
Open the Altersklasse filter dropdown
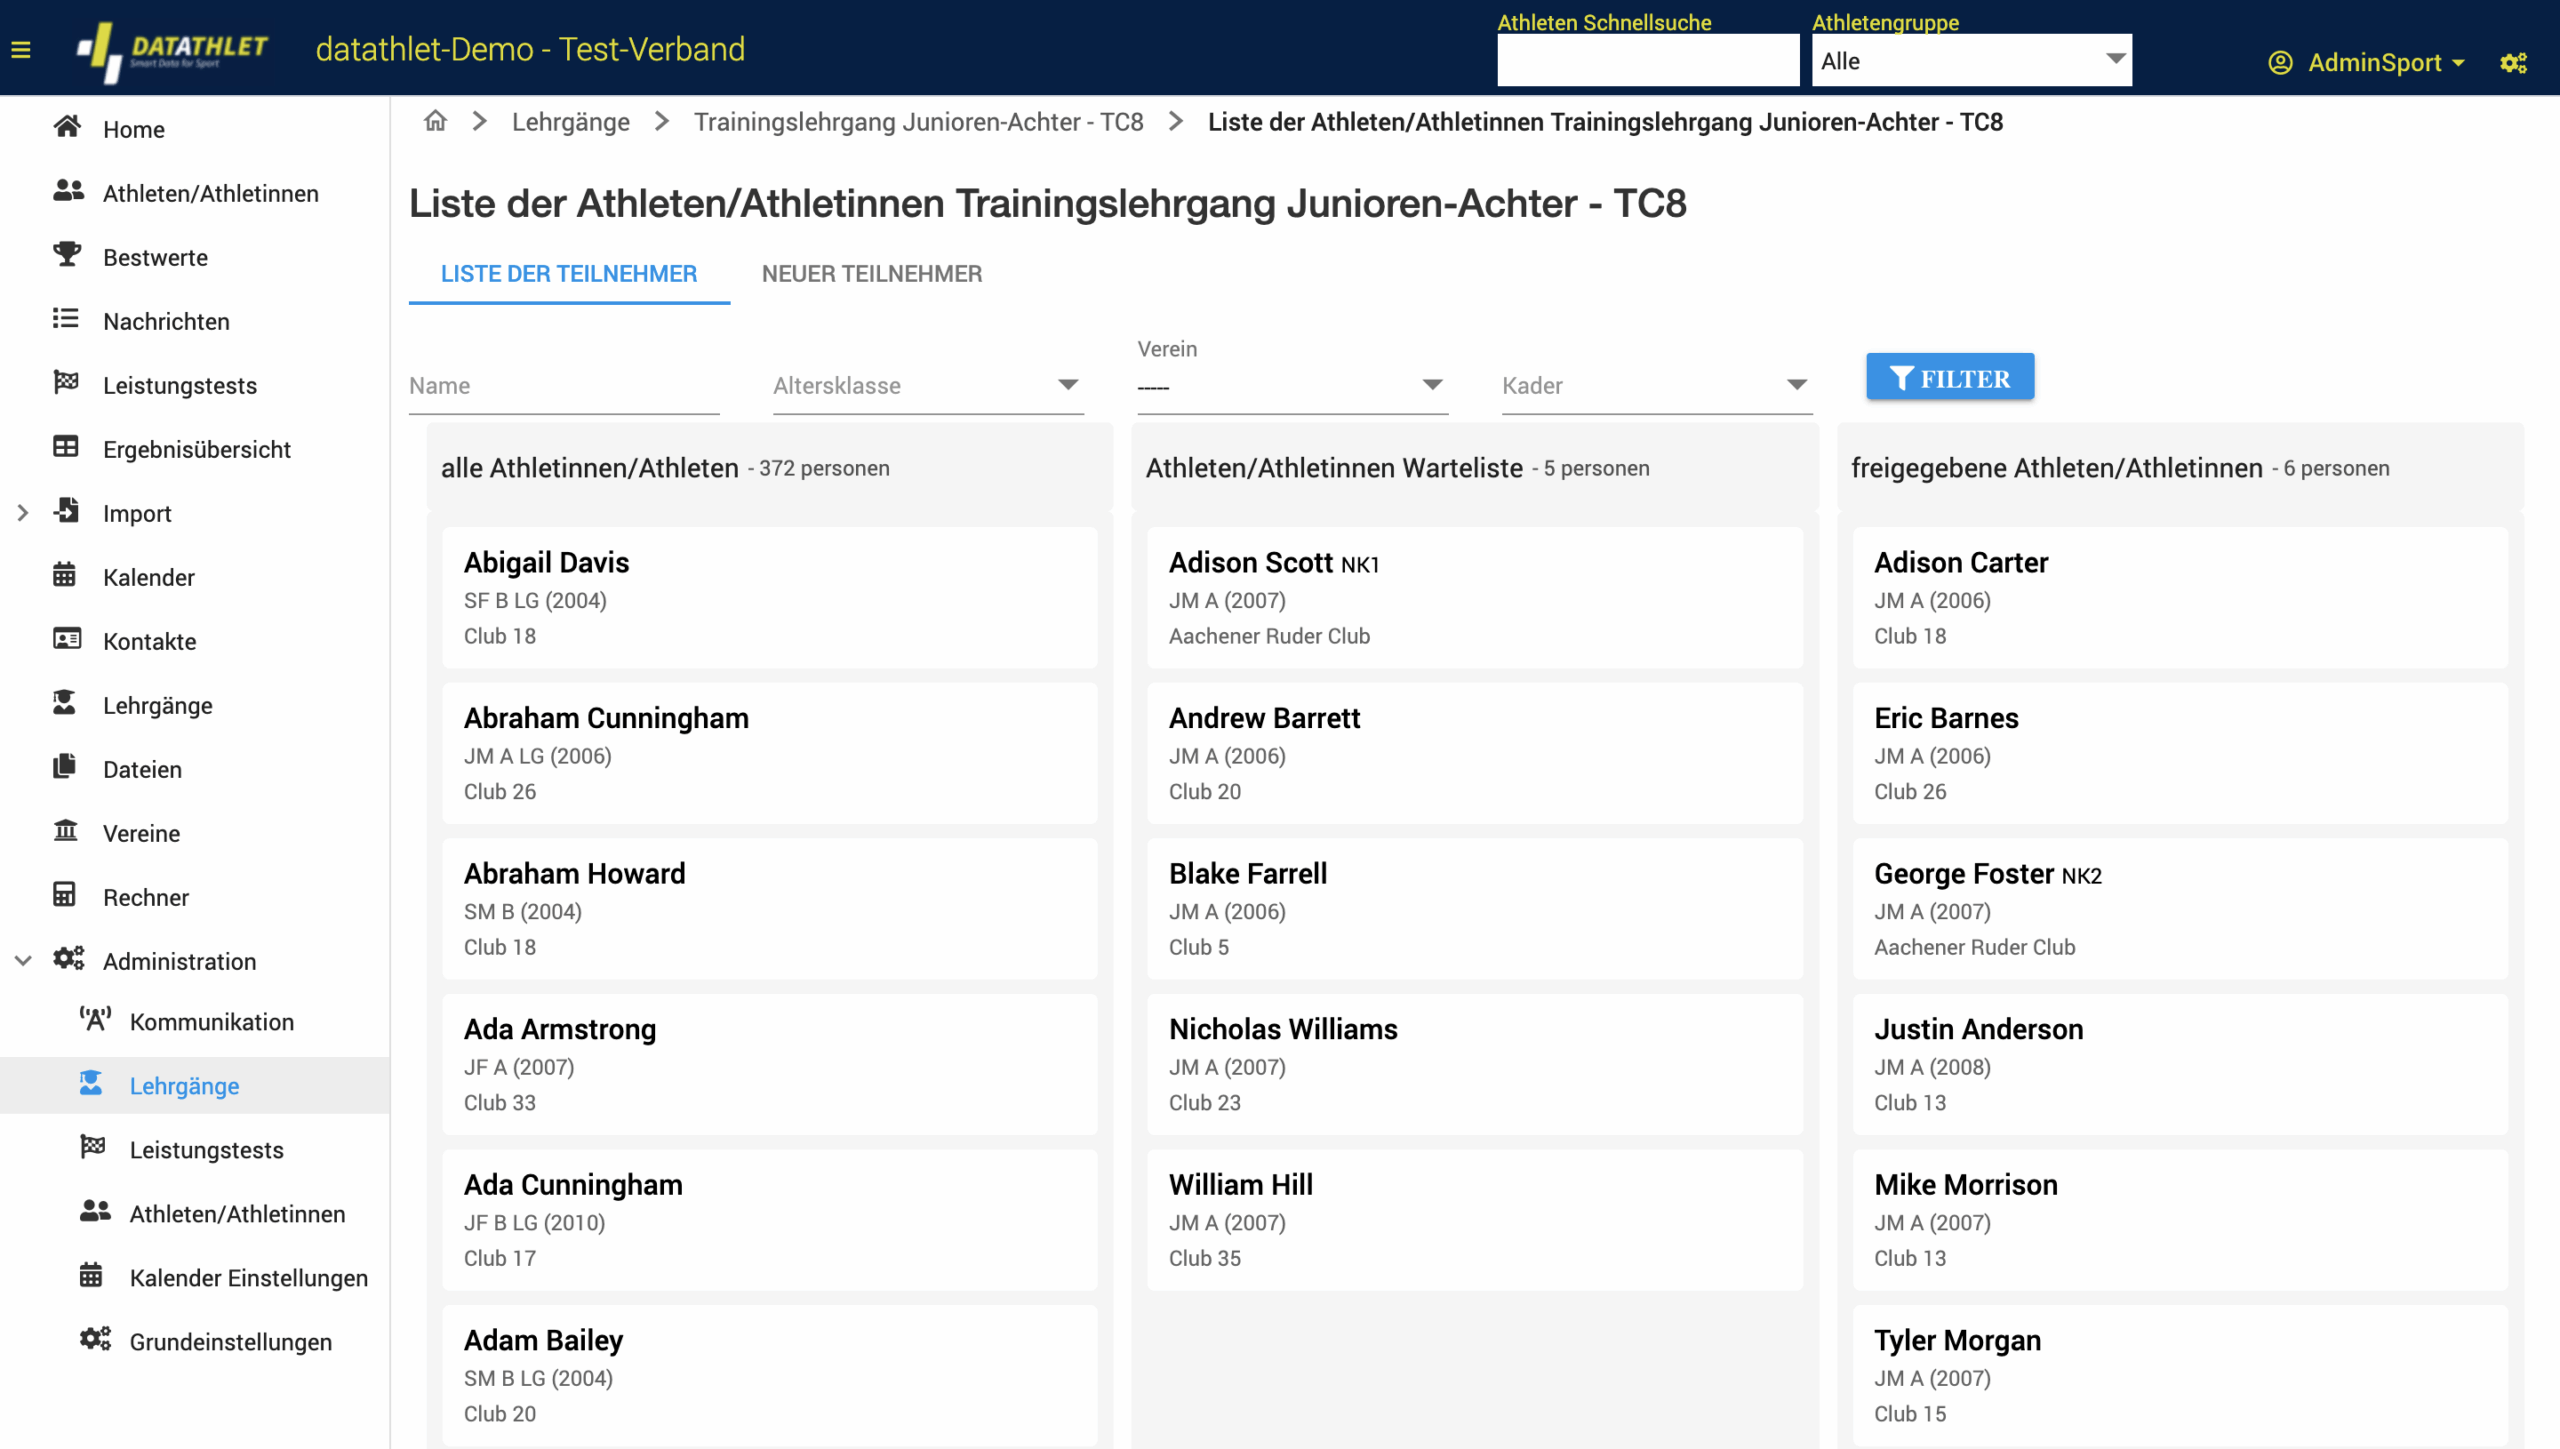point(927,385)
